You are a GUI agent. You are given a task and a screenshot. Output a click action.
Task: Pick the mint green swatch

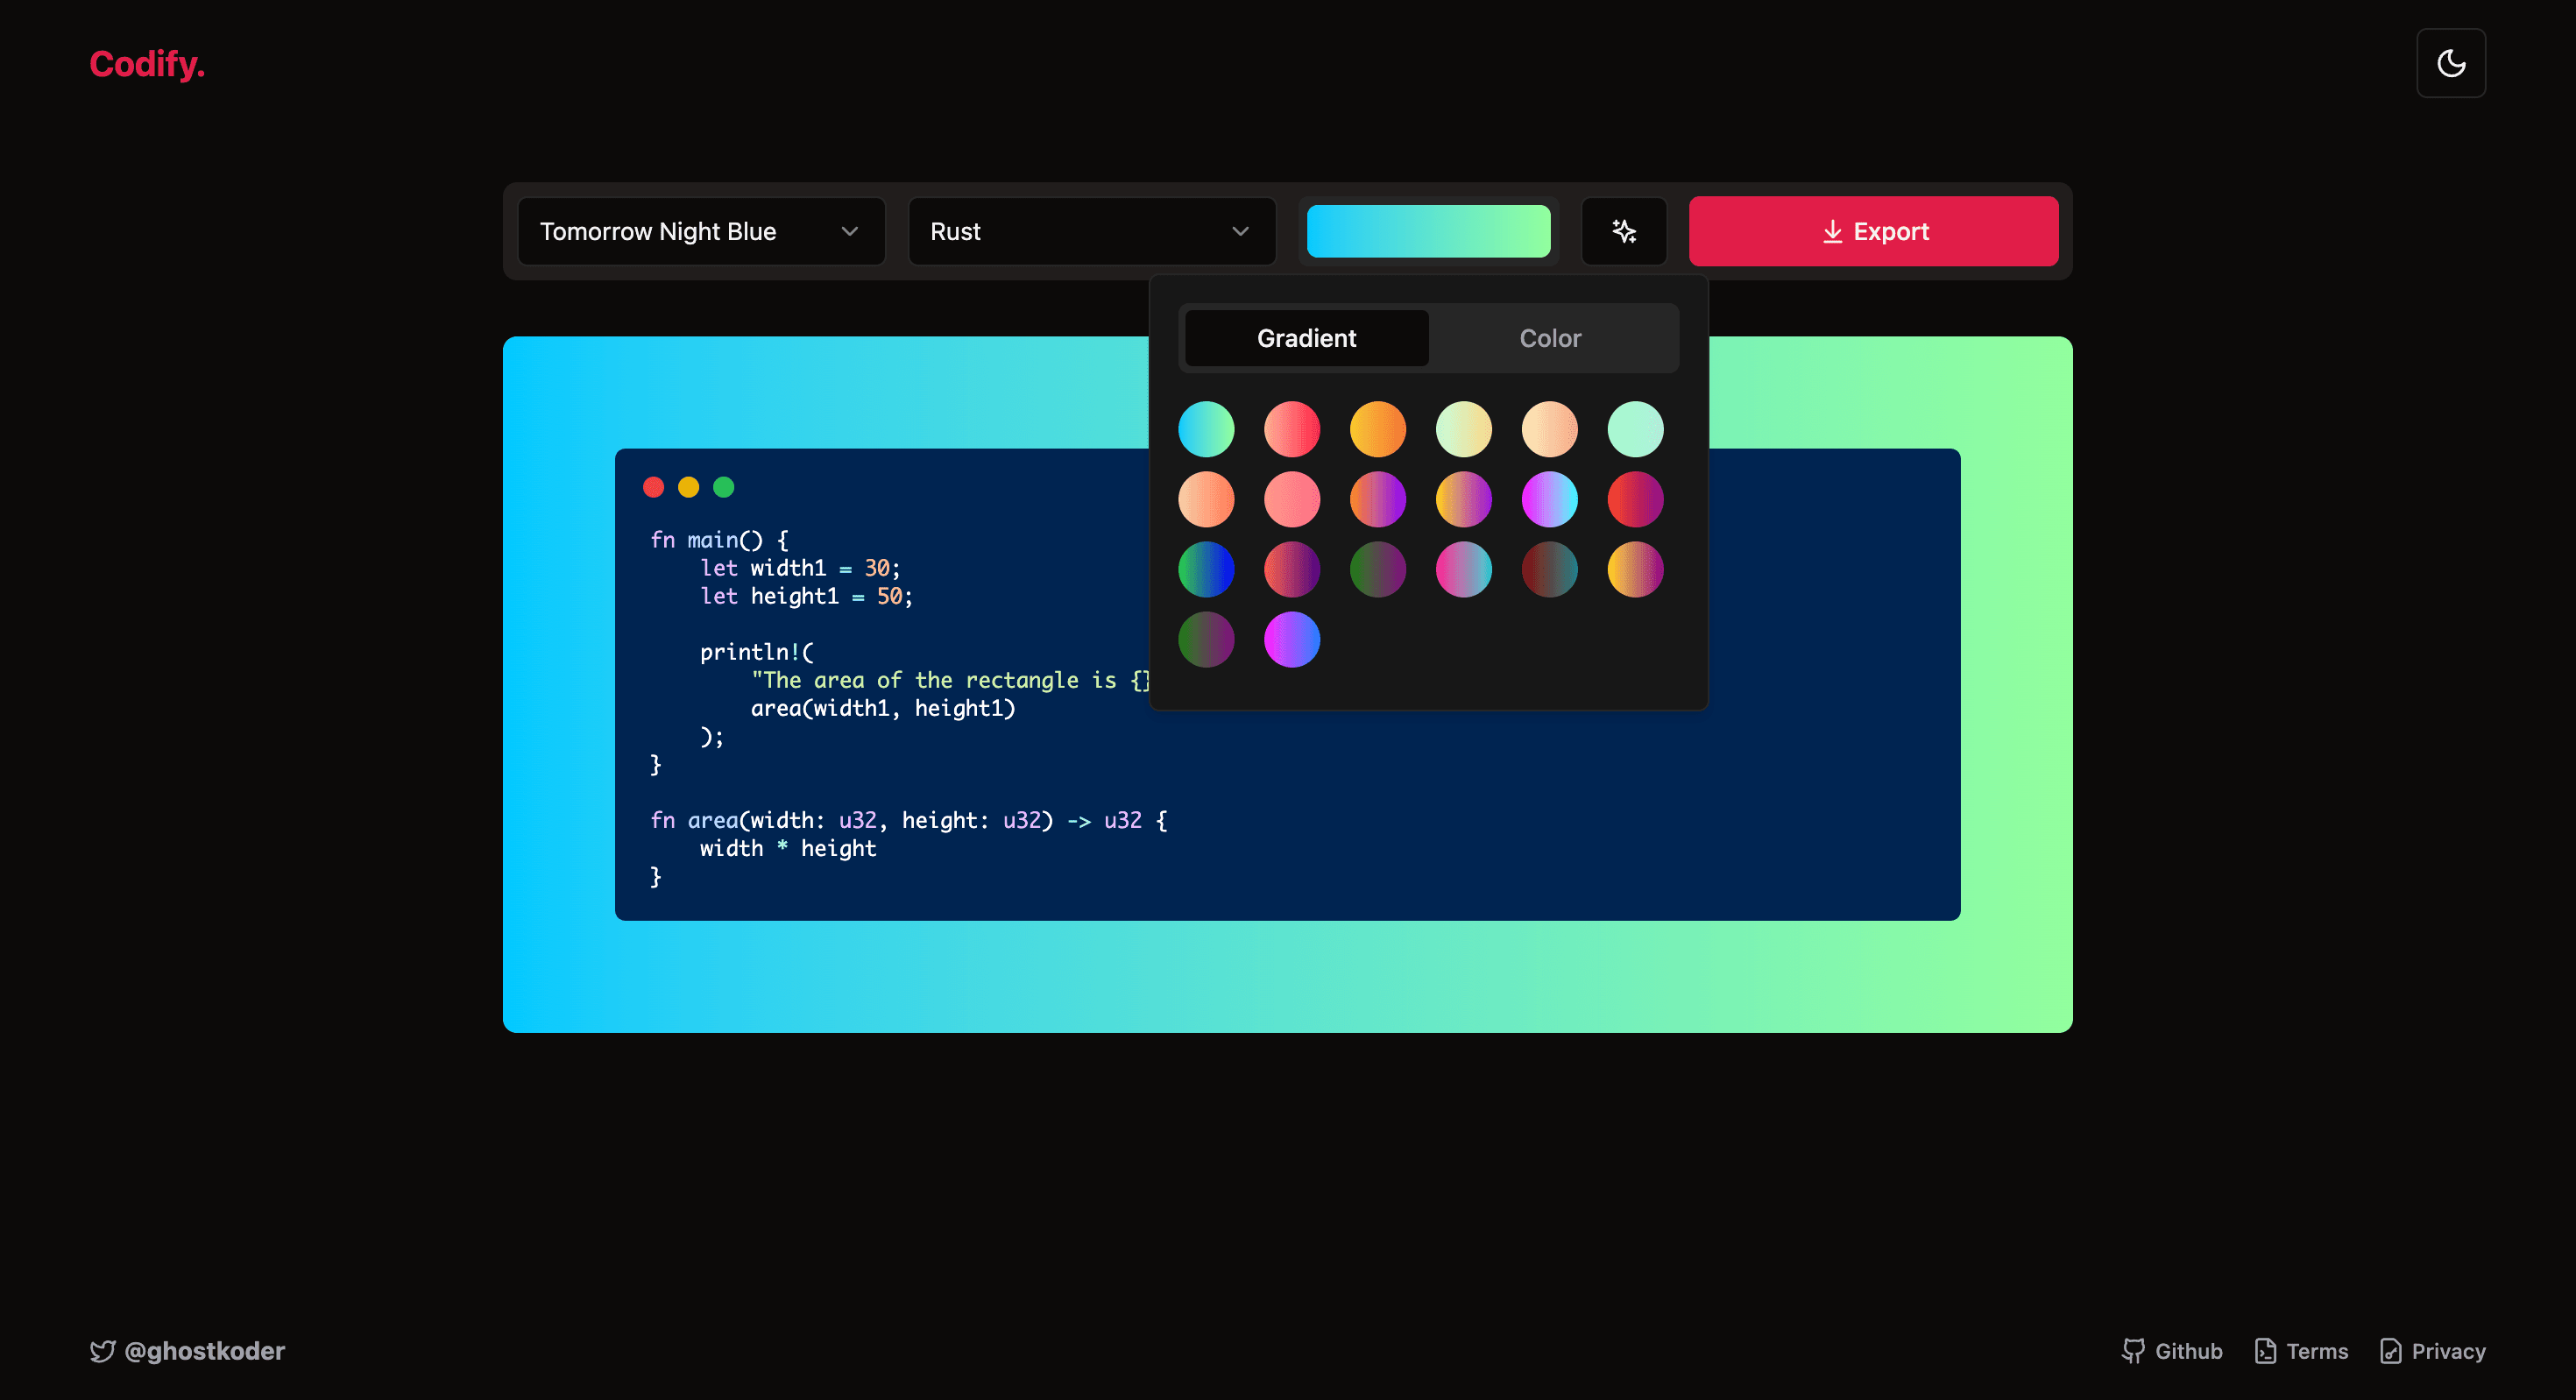click(x=1636, y=429)
